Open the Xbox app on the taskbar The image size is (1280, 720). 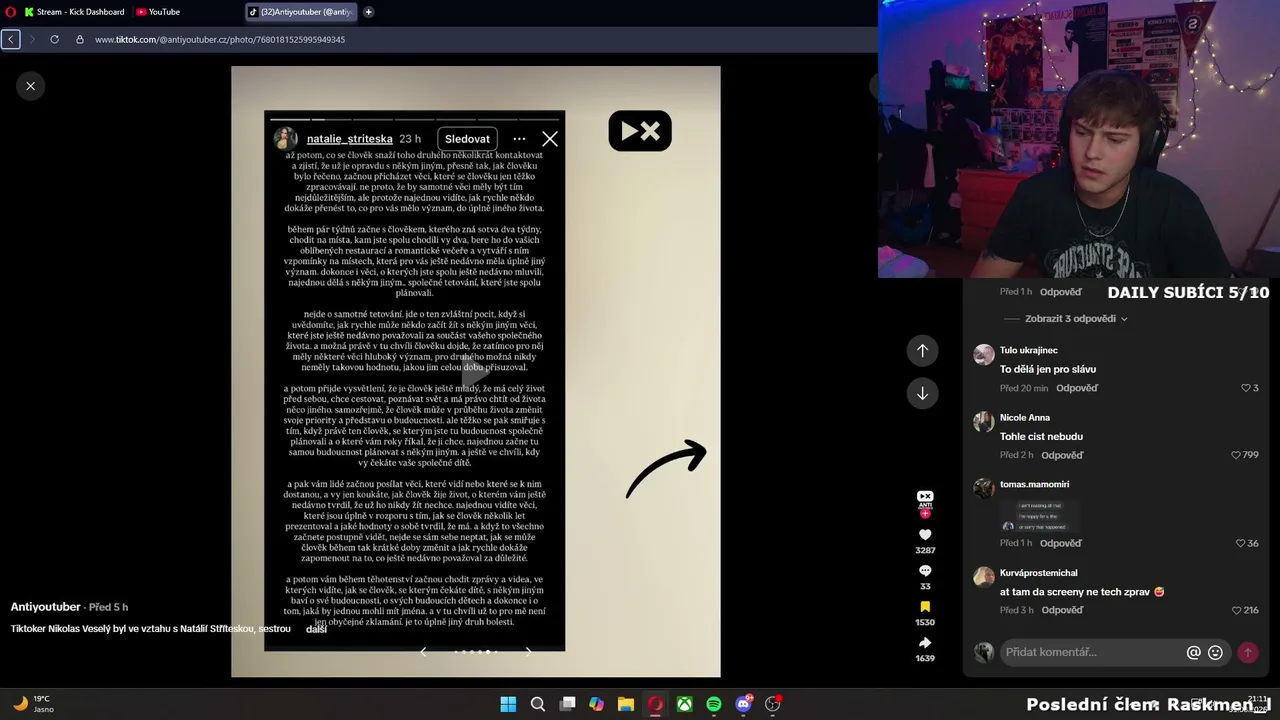(684, 704)
